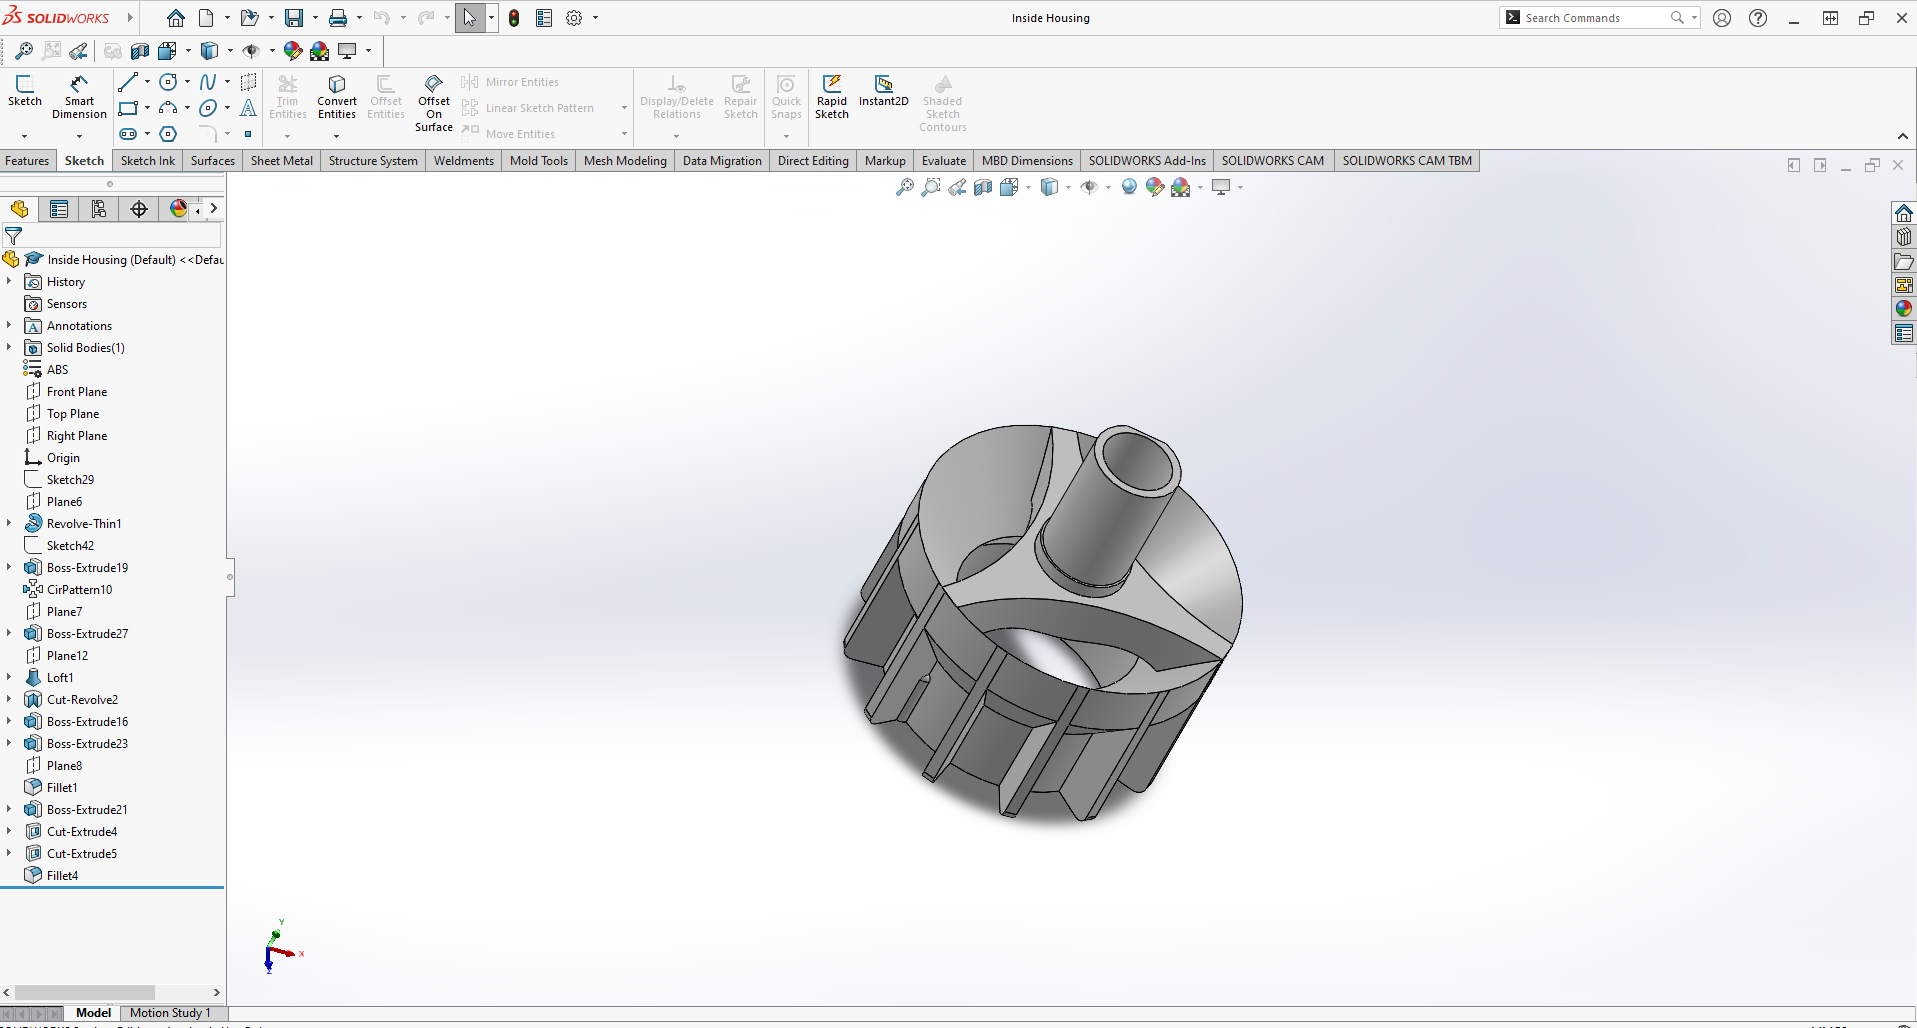Screen dimensions: 1917x1028
Task: Open File Explorer in task pane
Action: (1904, 261)
